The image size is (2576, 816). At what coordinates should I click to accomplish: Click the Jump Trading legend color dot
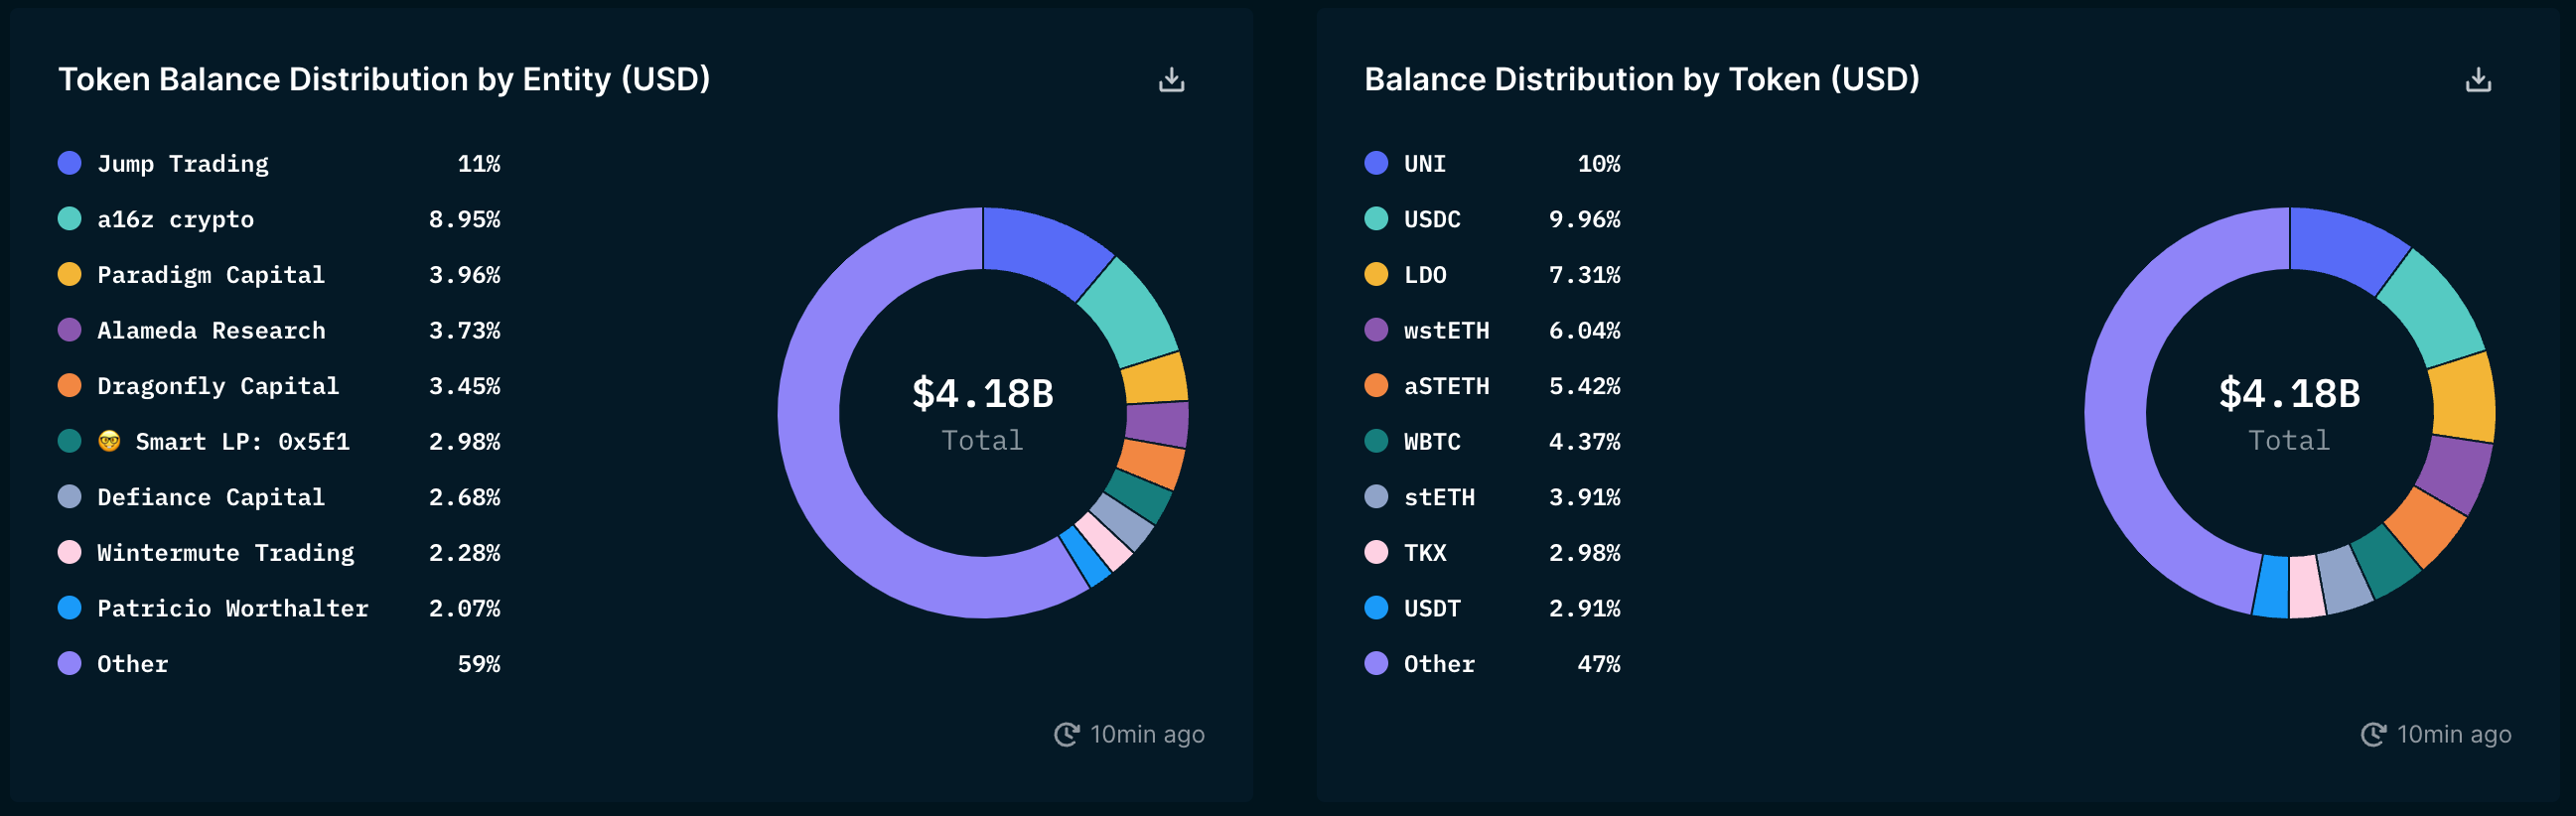click(x=69, y=163)
